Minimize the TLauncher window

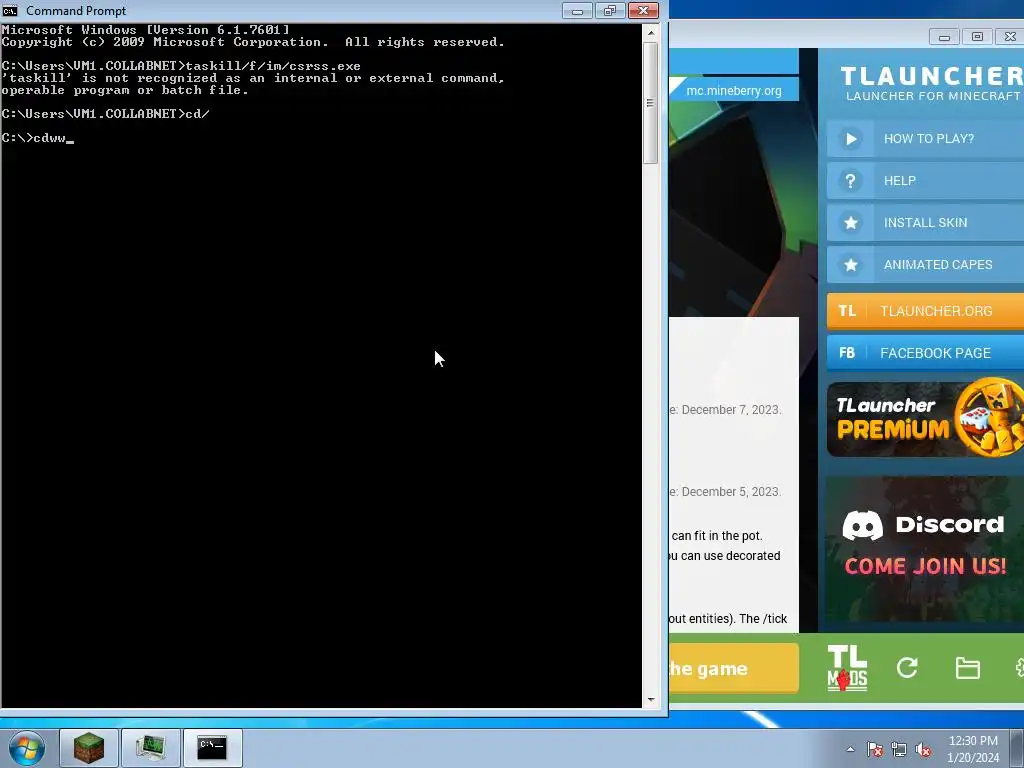tap(944, 37)
